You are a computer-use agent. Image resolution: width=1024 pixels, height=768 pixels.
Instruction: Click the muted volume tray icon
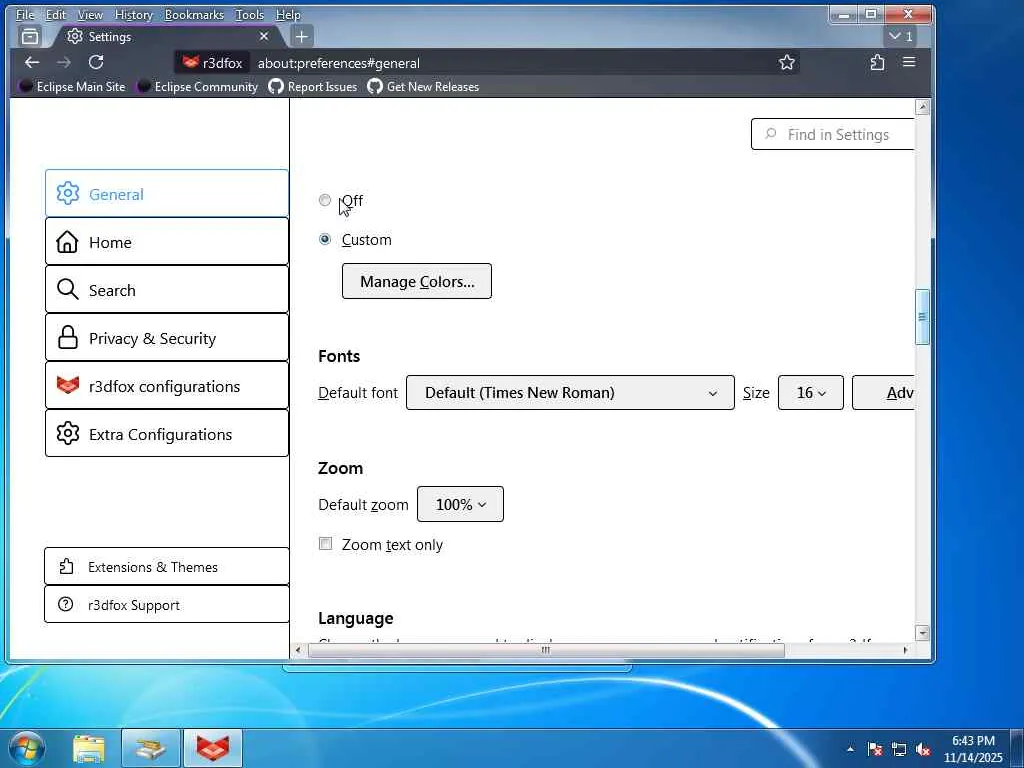tap(923, 749)
